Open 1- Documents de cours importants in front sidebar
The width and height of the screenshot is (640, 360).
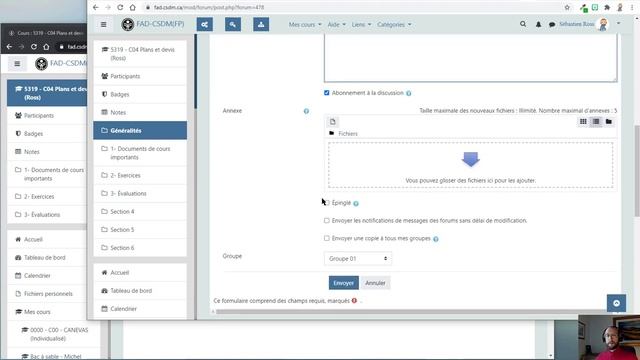tap(140, 153)
